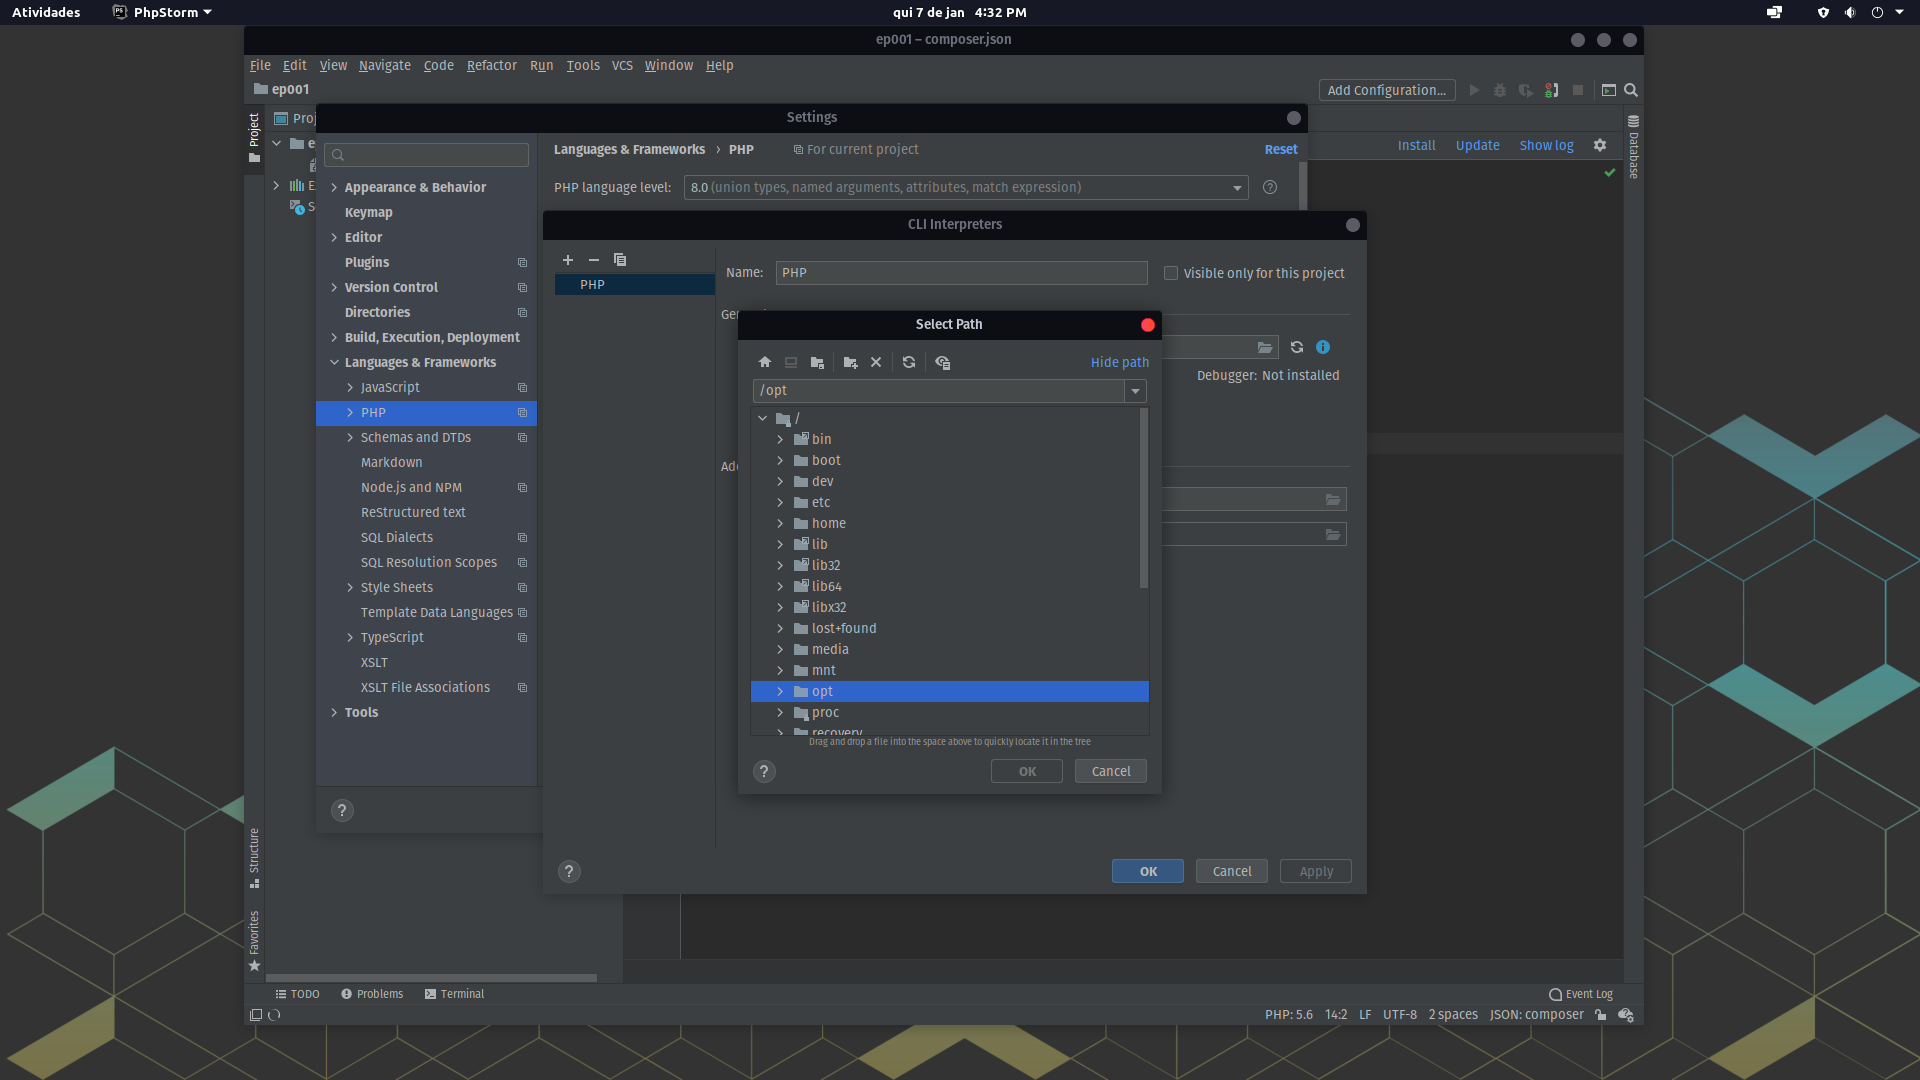Open path history dropdown in Select Path
The height and width of the screenshot is (1080, 1920).
(x=1135, y=391)
